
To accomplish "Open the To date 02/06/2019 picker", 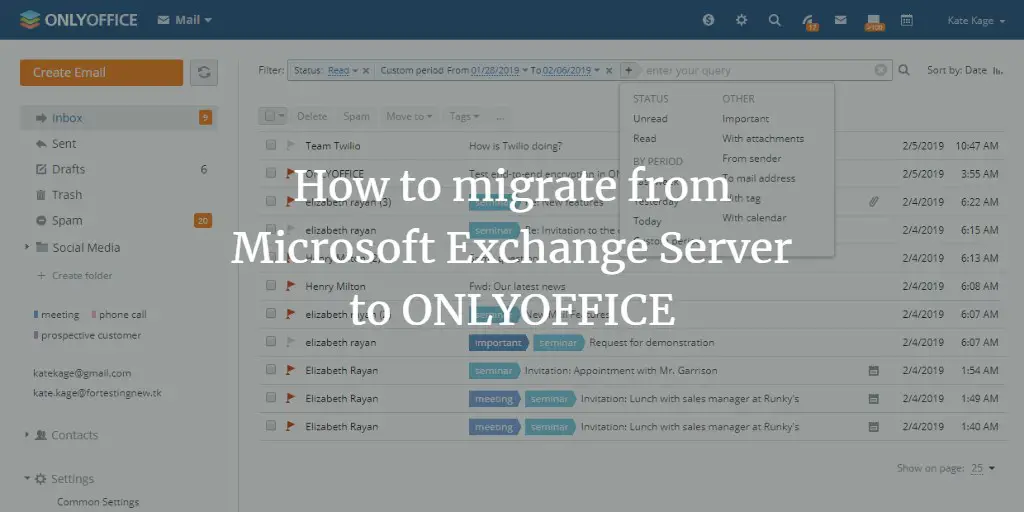I will click(x=571, y=71).
